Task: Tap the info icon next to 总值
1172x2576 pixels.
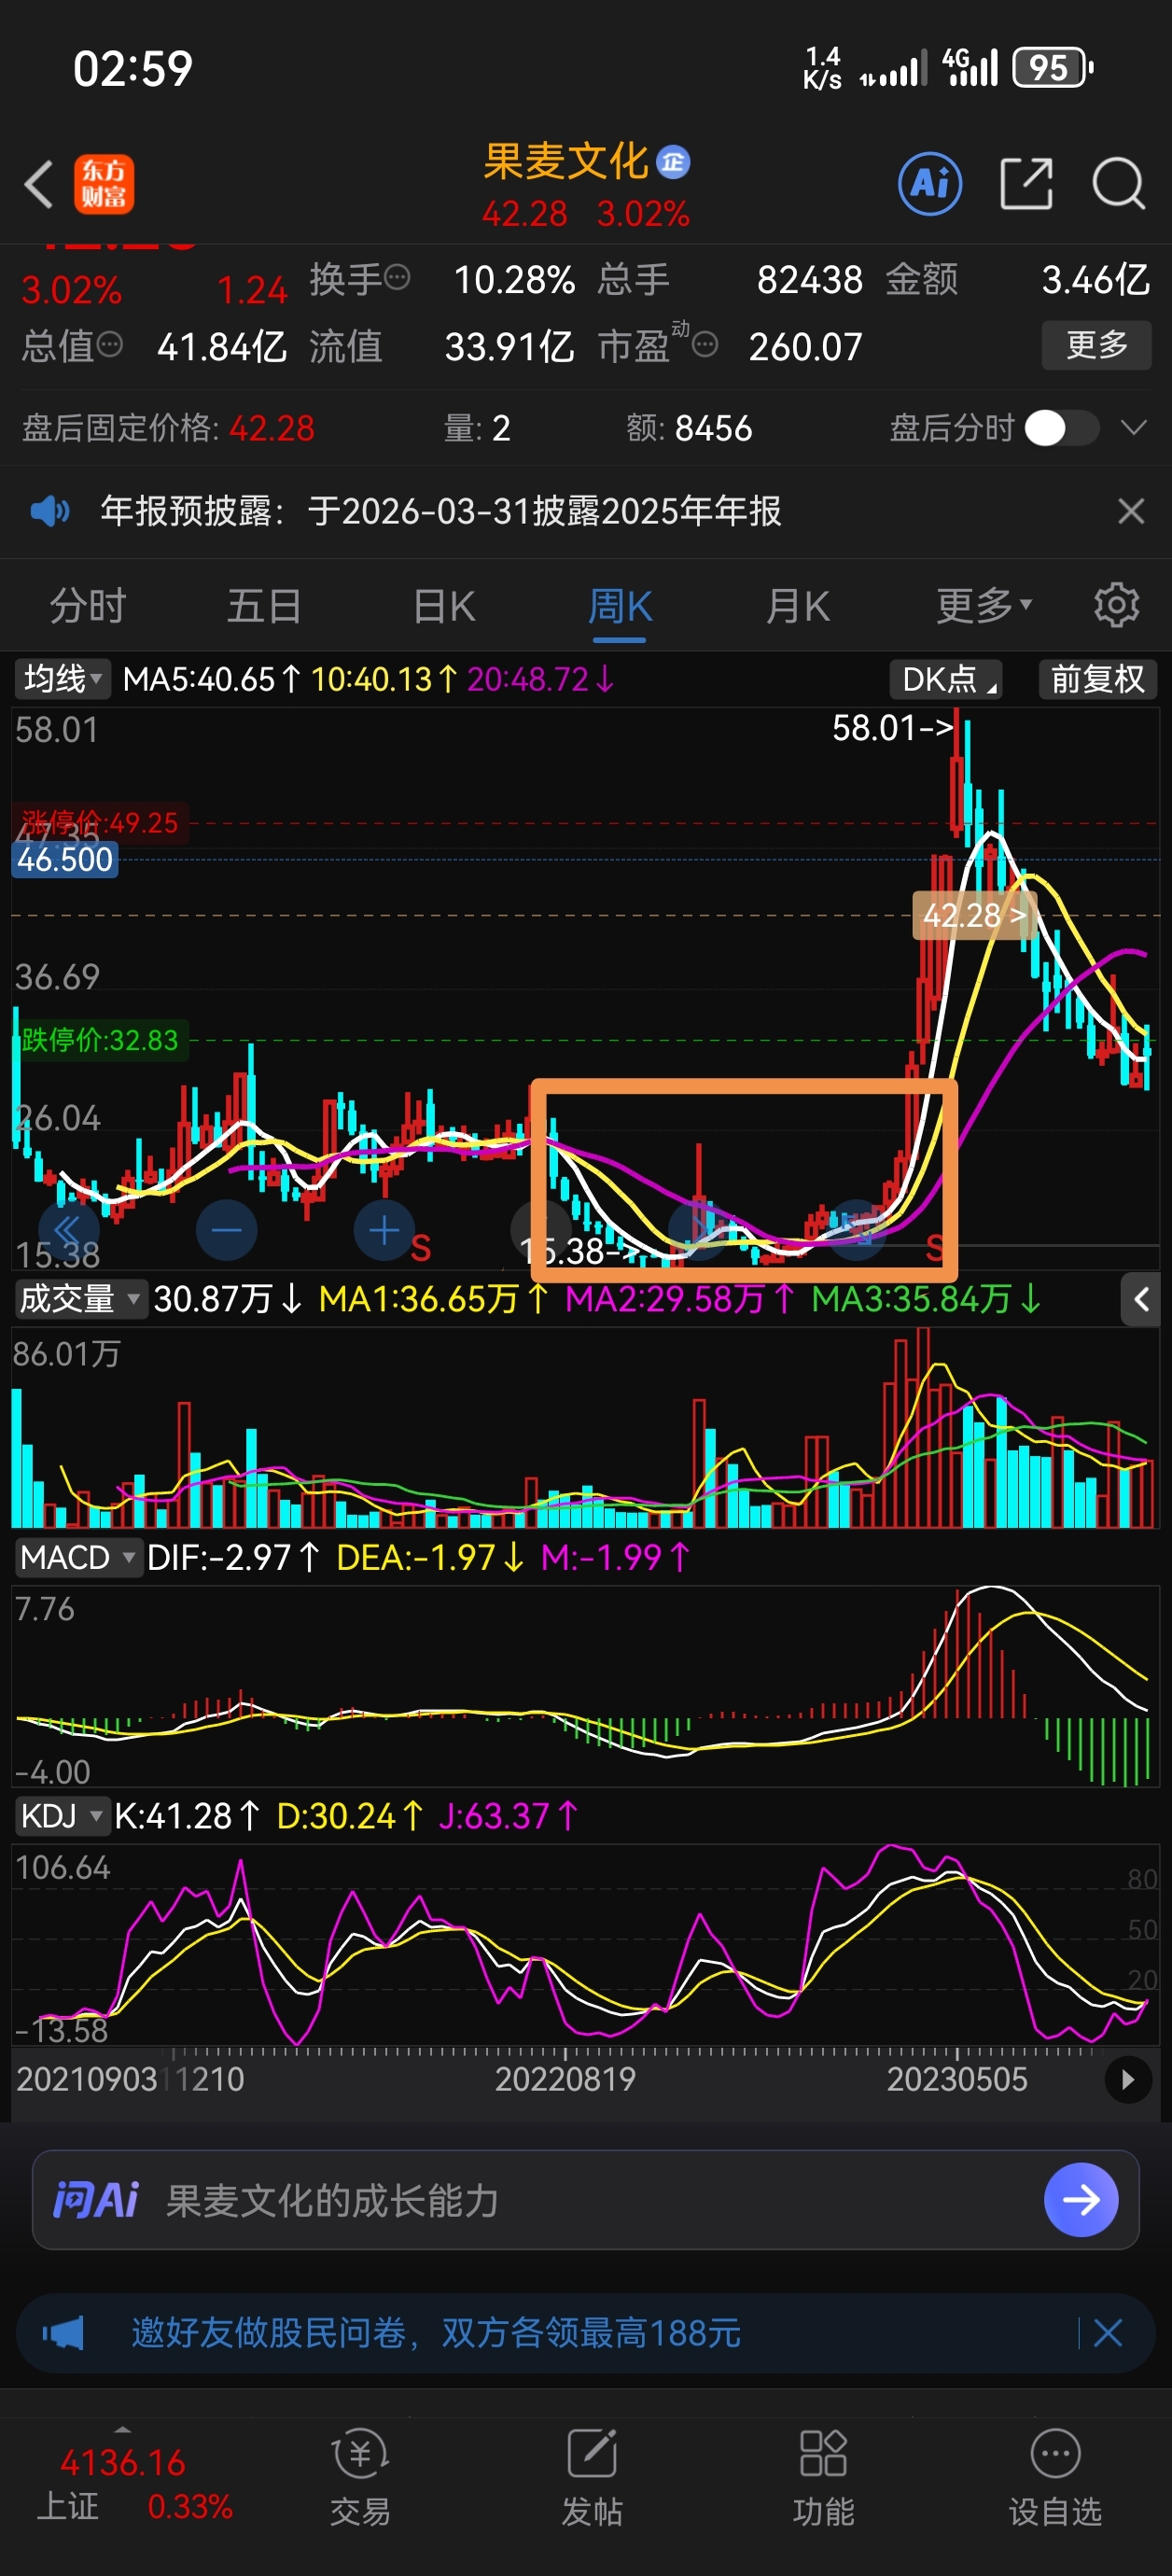Action: [x=110, y=346]
